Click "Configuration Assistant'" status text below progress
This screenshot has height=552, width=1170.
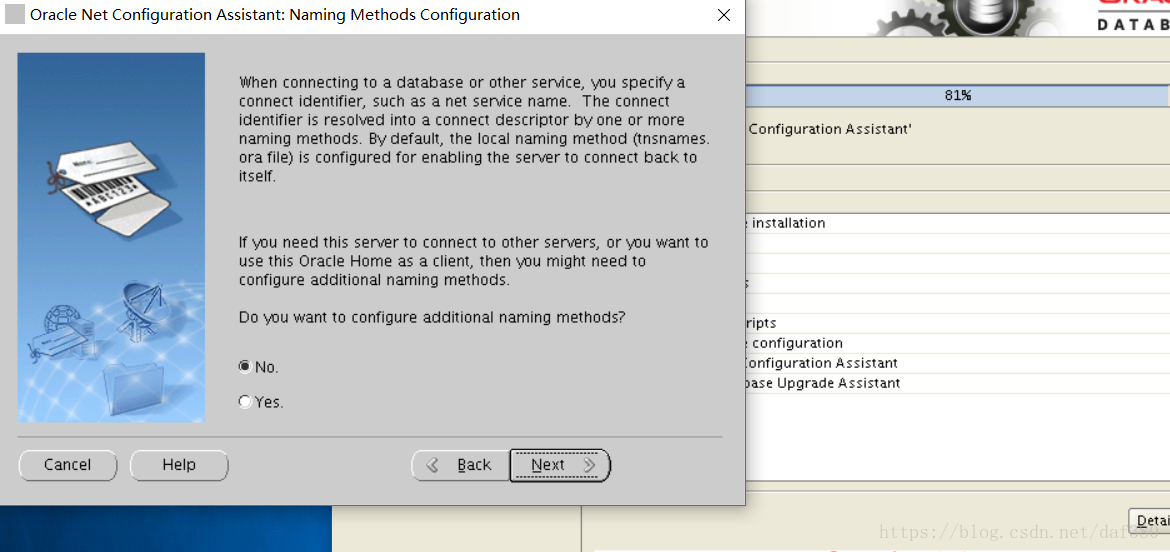(x=829, y=129)
